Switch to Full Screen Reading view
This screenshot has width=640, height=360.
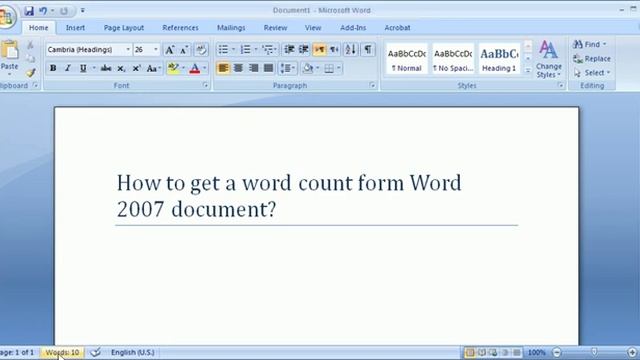pos(482,352)
